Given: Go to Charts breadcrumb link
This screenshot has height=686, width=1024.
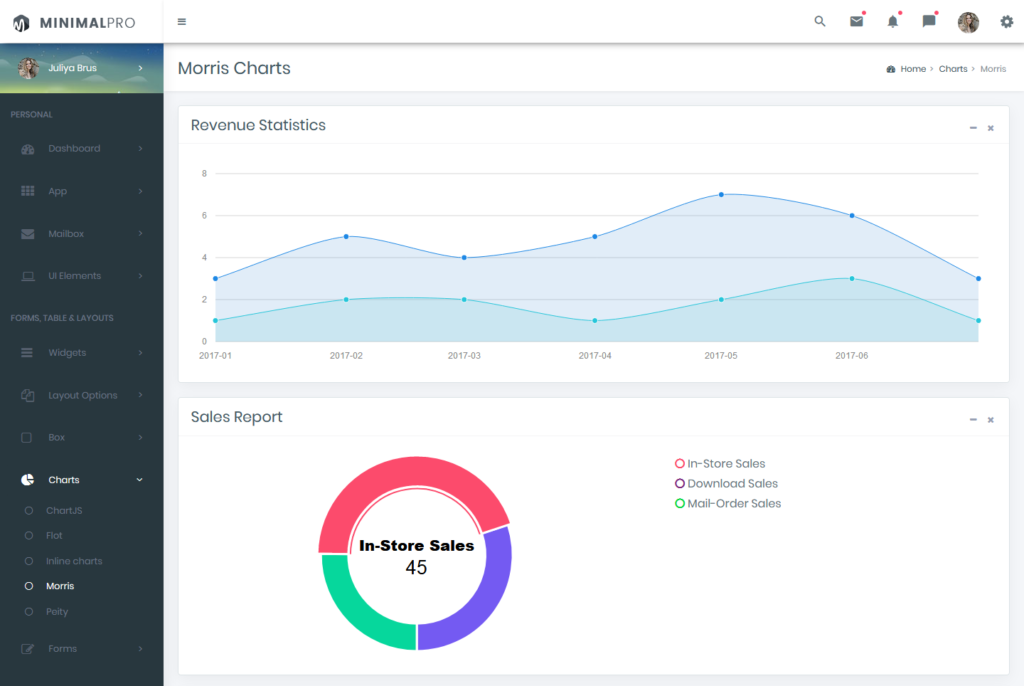Looking at the screenshot, I should coord(953,69).
